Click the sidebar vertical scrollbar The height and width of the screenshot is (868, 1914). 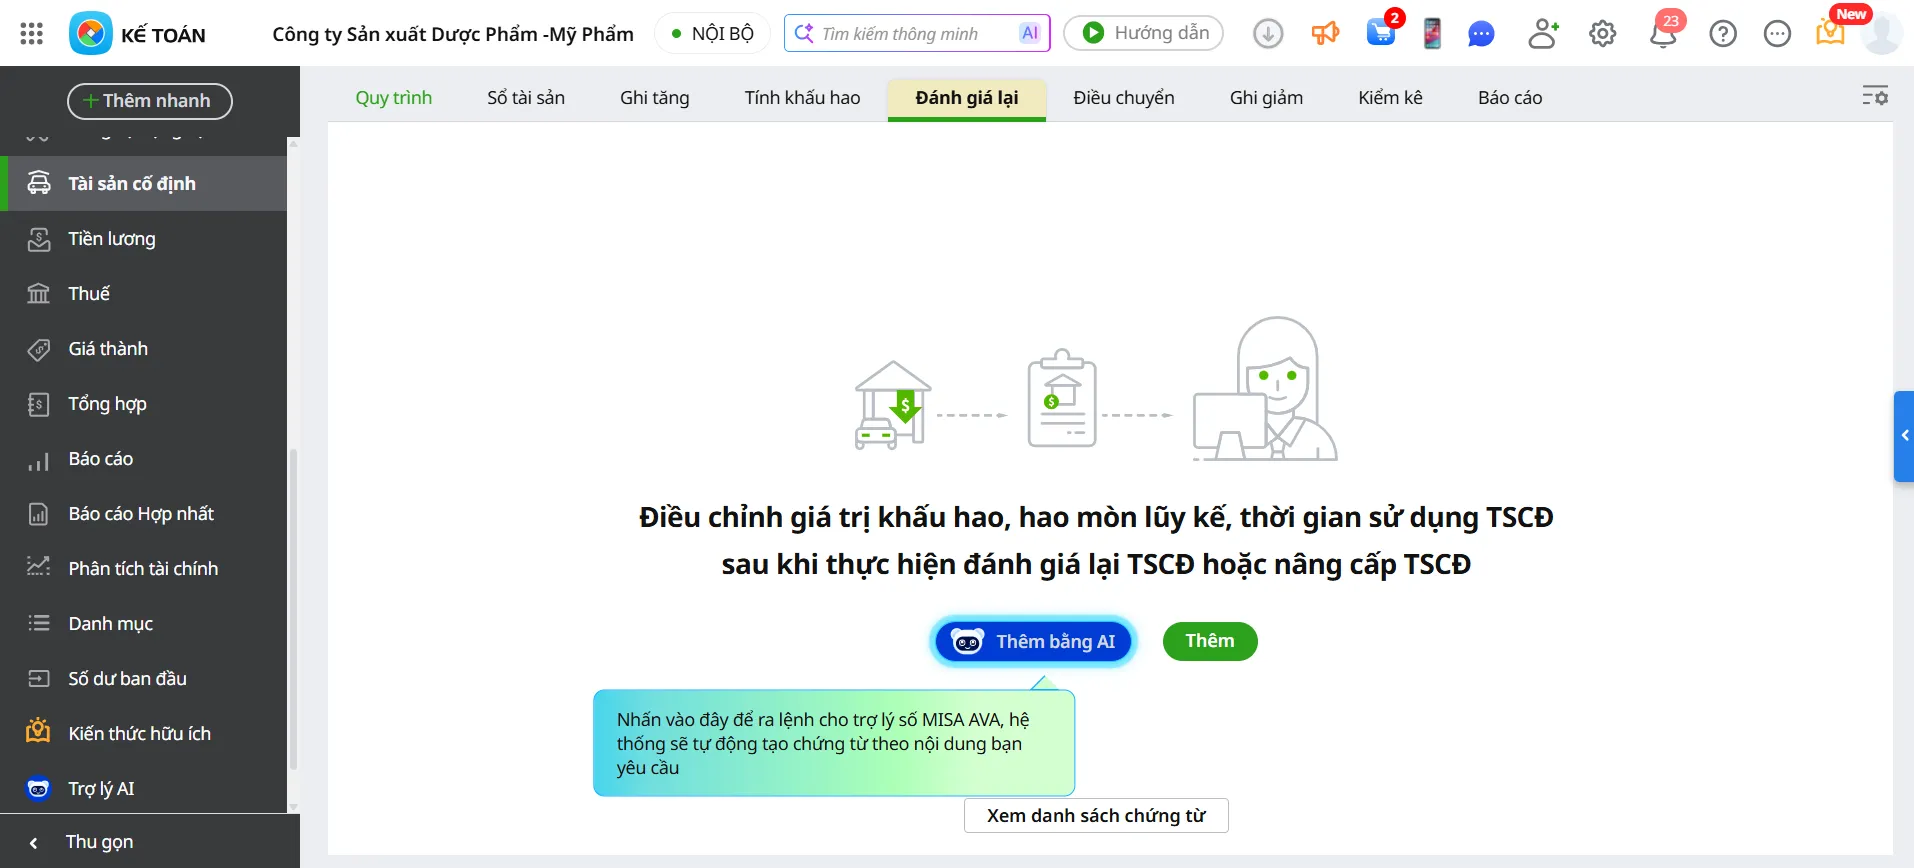click(293, 610)
